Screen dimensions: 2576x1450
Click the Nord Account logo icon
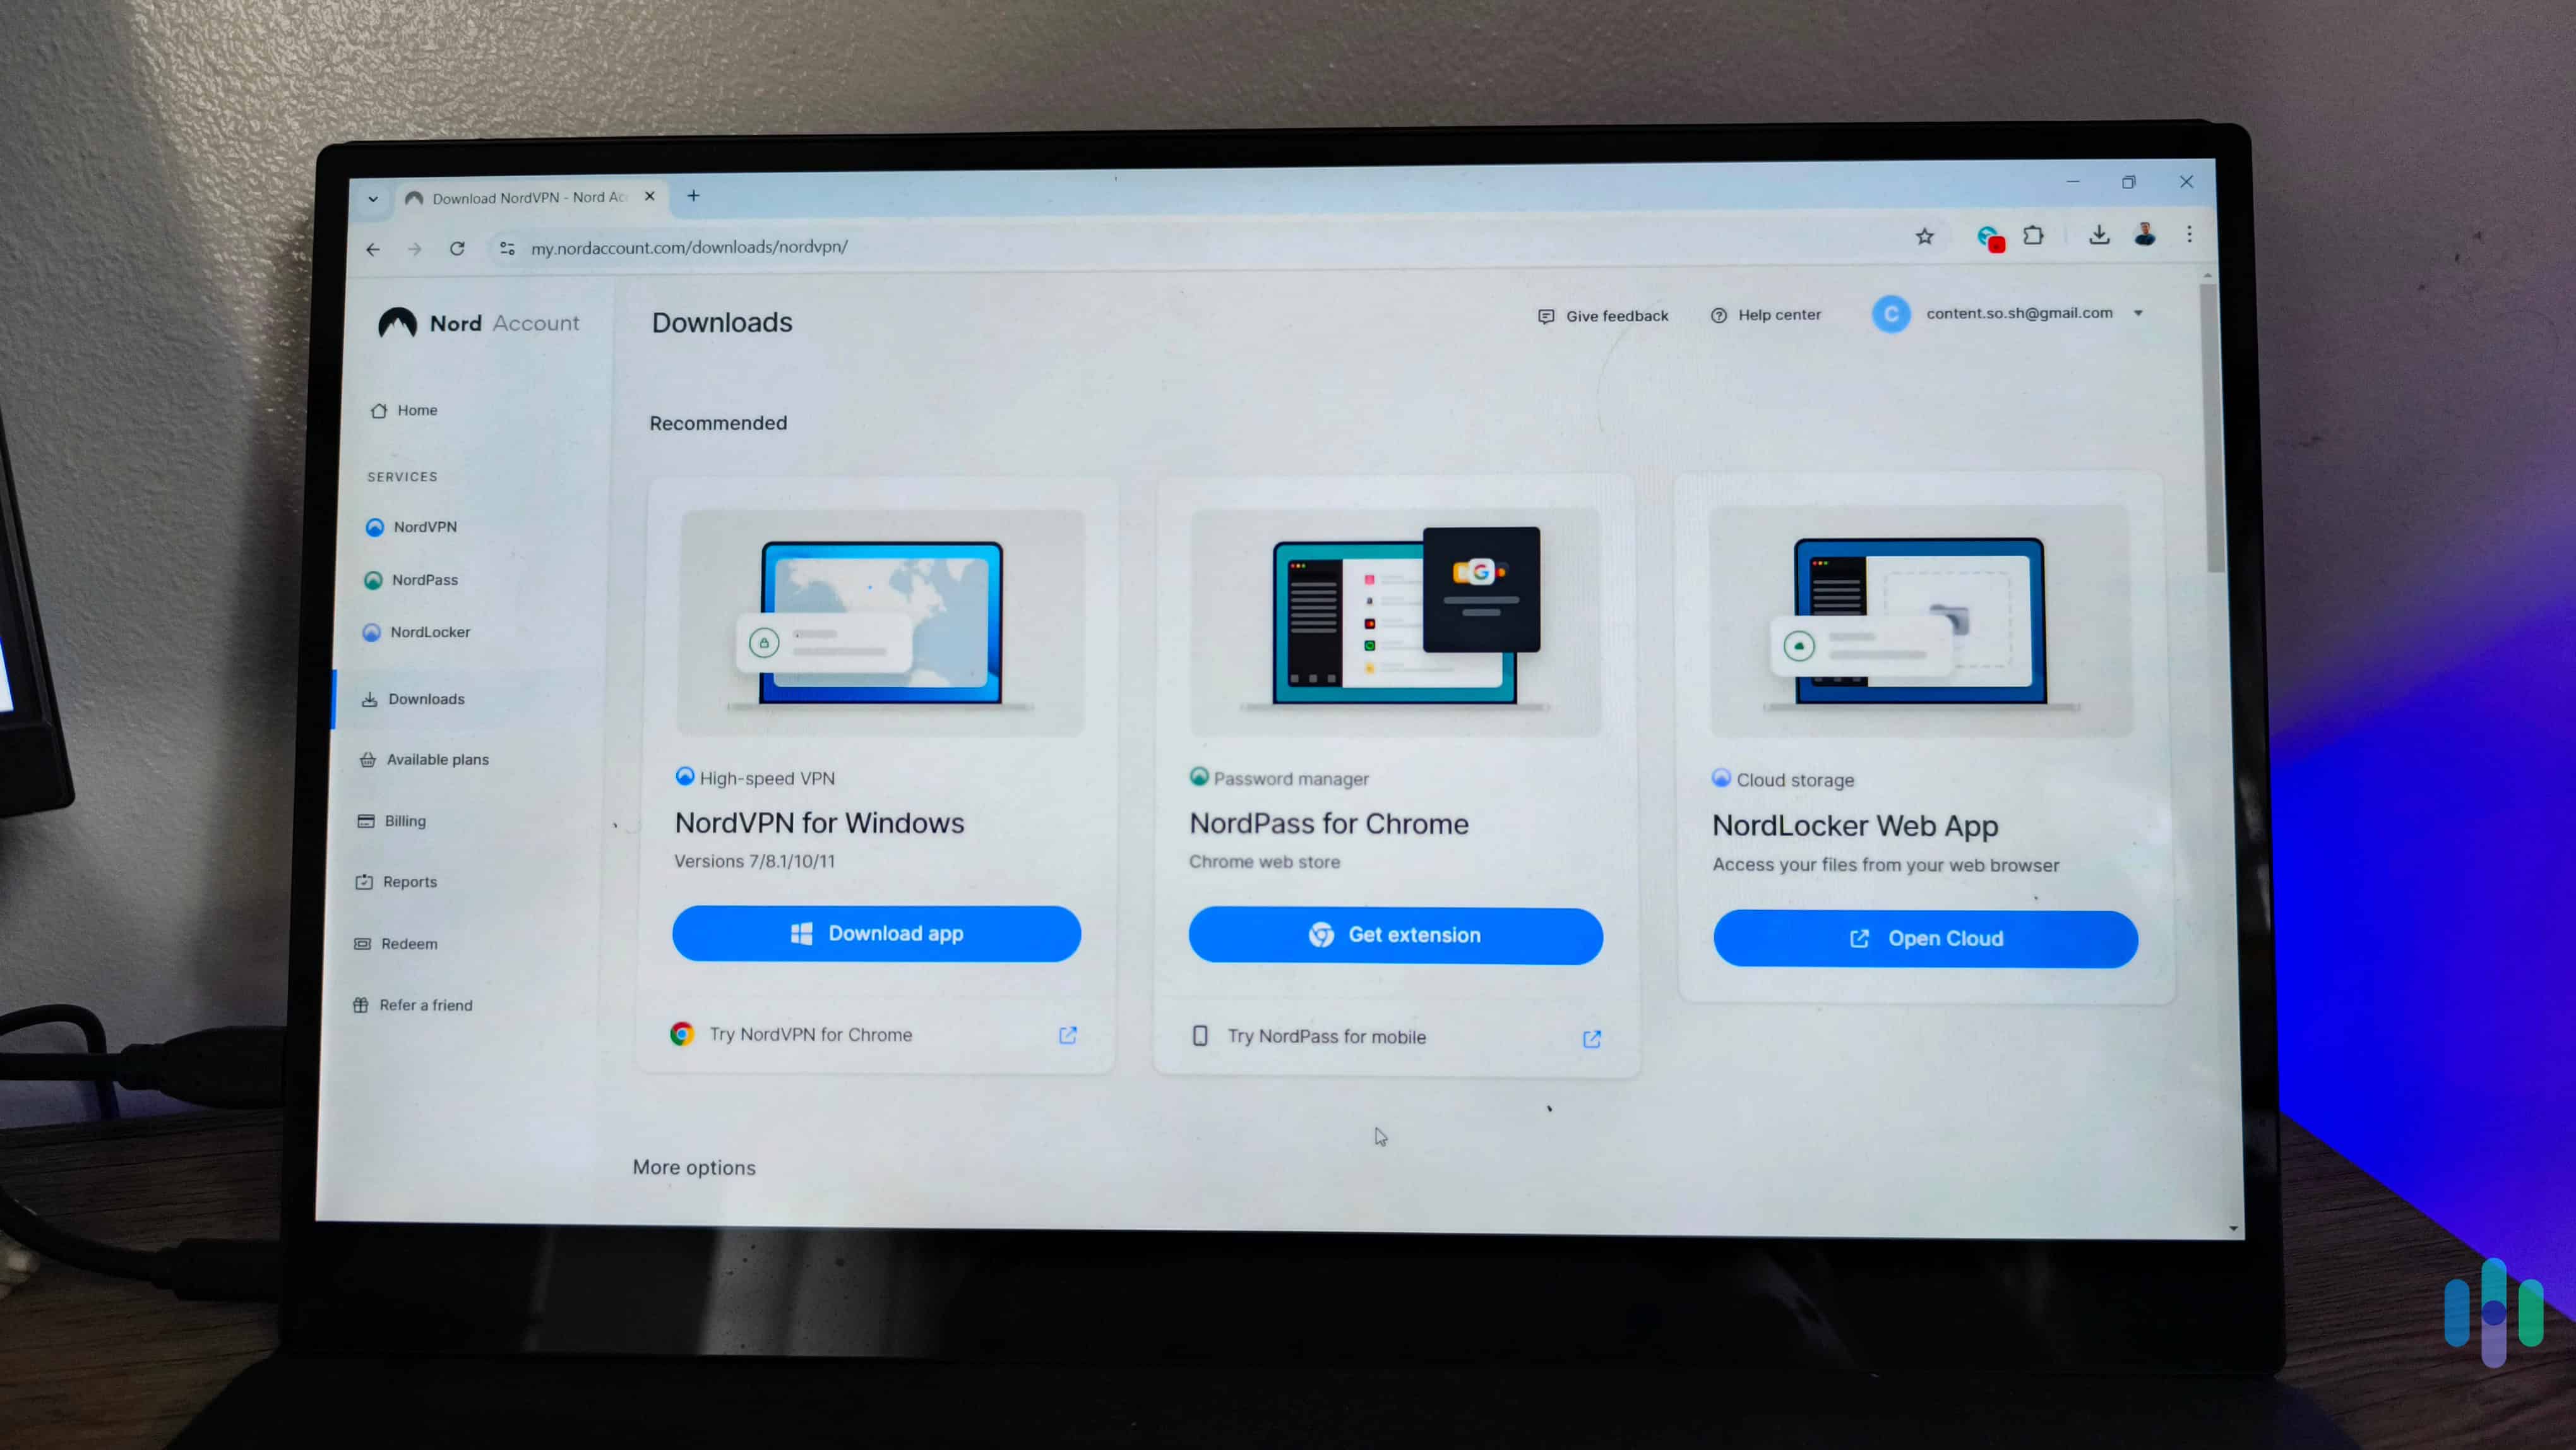pos(398,322)
